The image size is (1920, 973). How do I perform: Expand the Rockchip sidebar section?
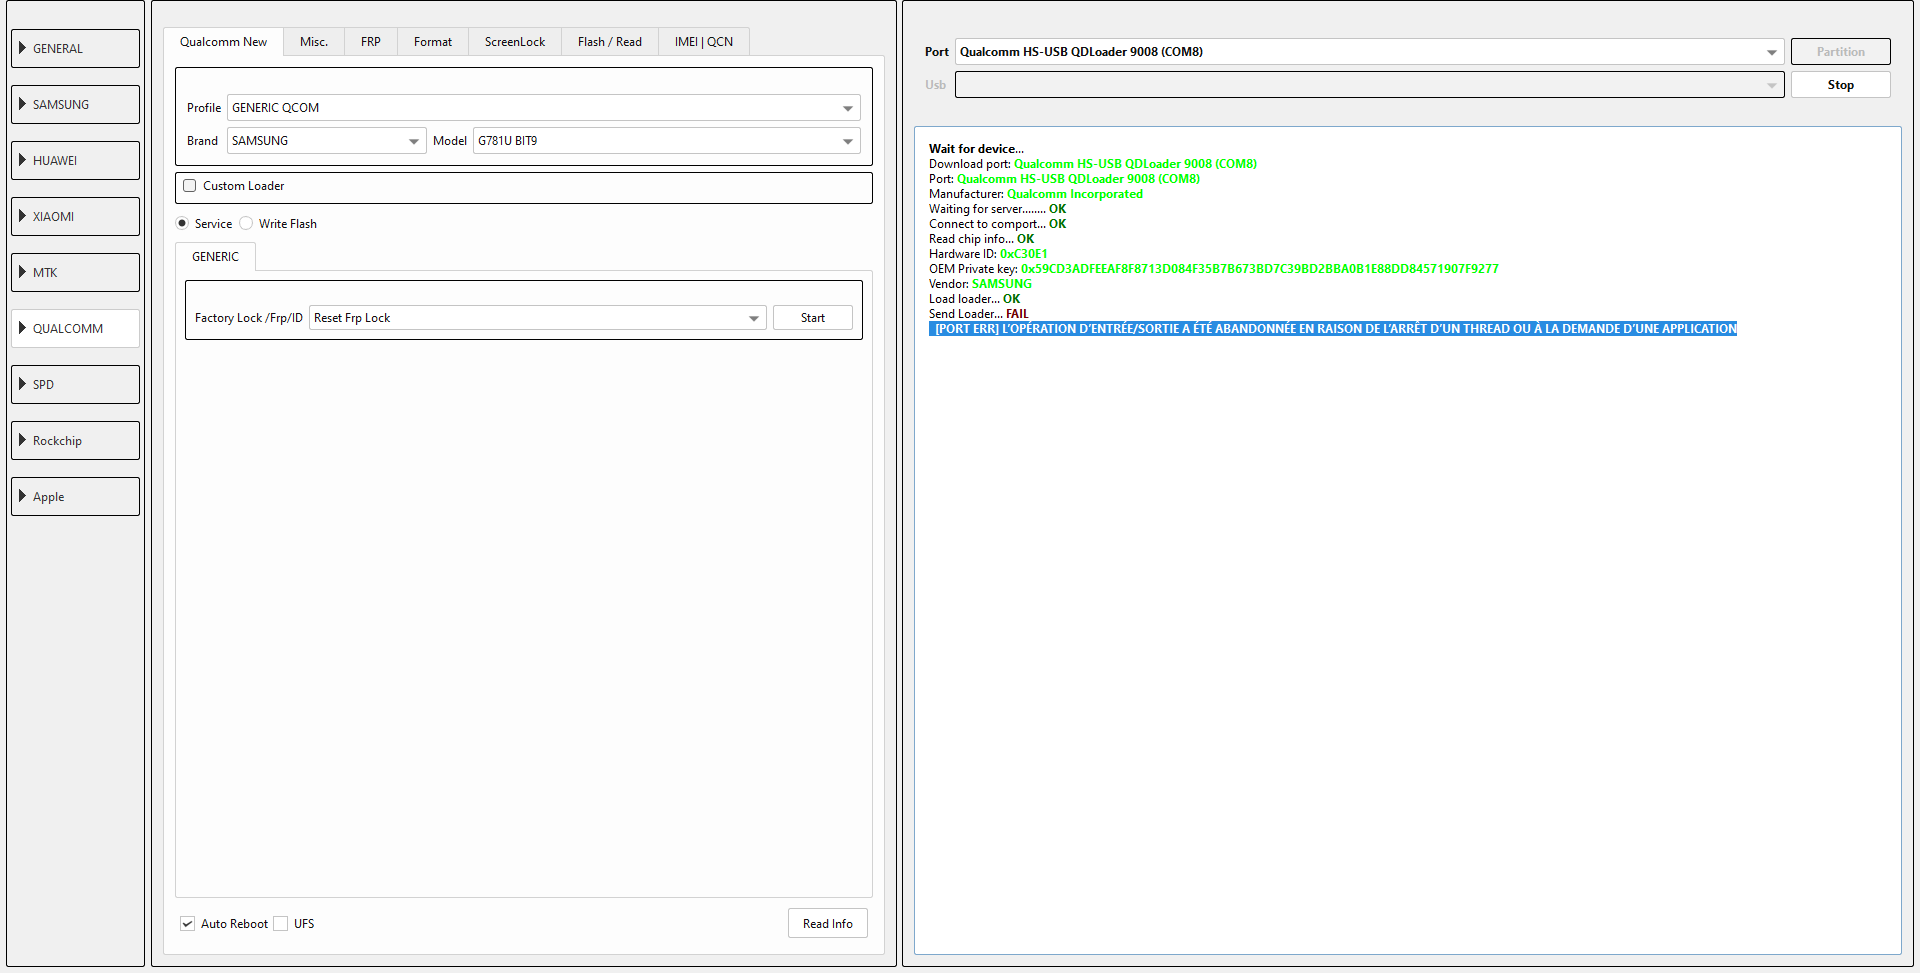coord(75,441)
